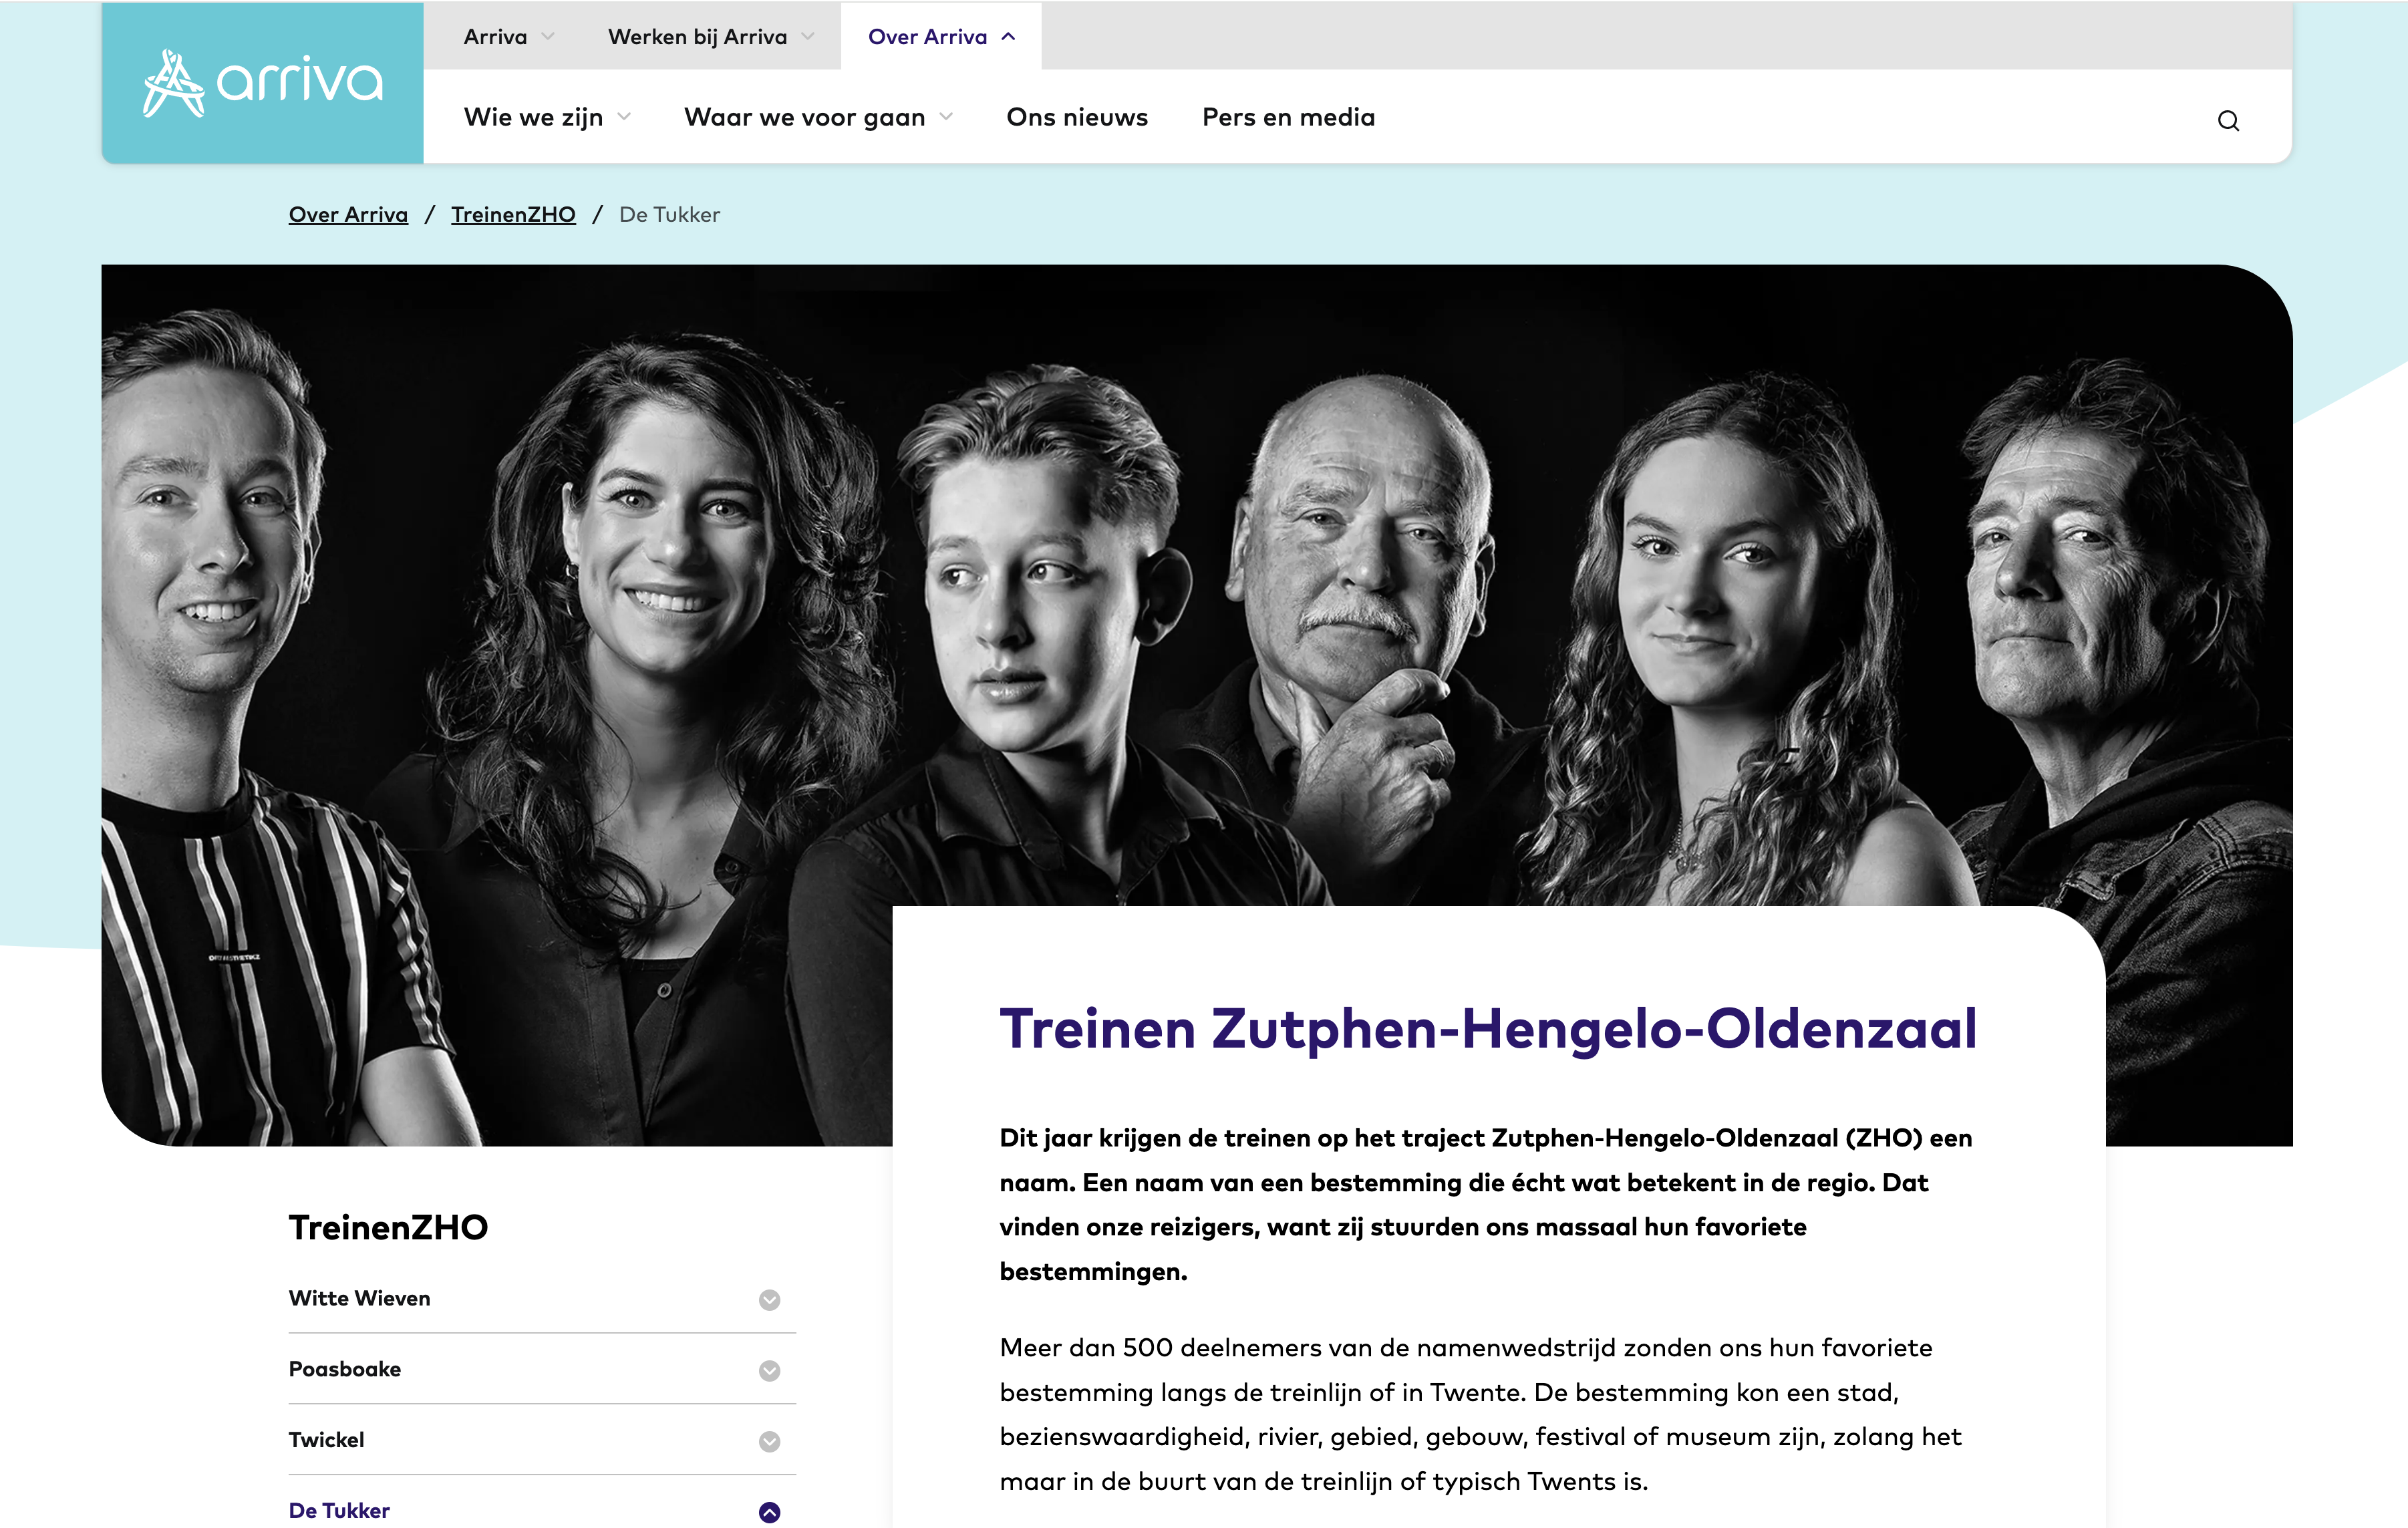Viewport: 2408px width, 1528px height.
Task: Follow the Over Arriva breadcrumb link
Action: 348,214
